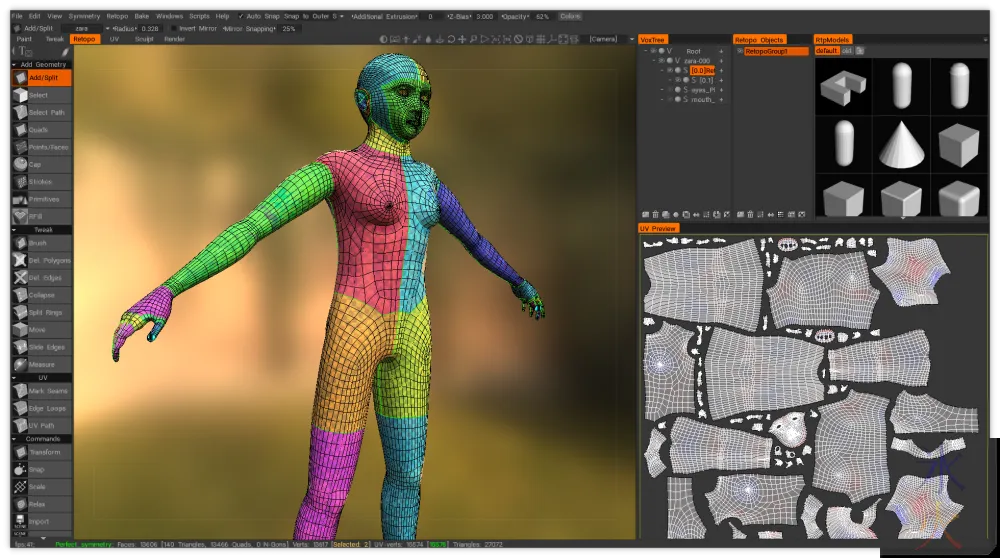Choose the Strokes tool

coord(41,182)
